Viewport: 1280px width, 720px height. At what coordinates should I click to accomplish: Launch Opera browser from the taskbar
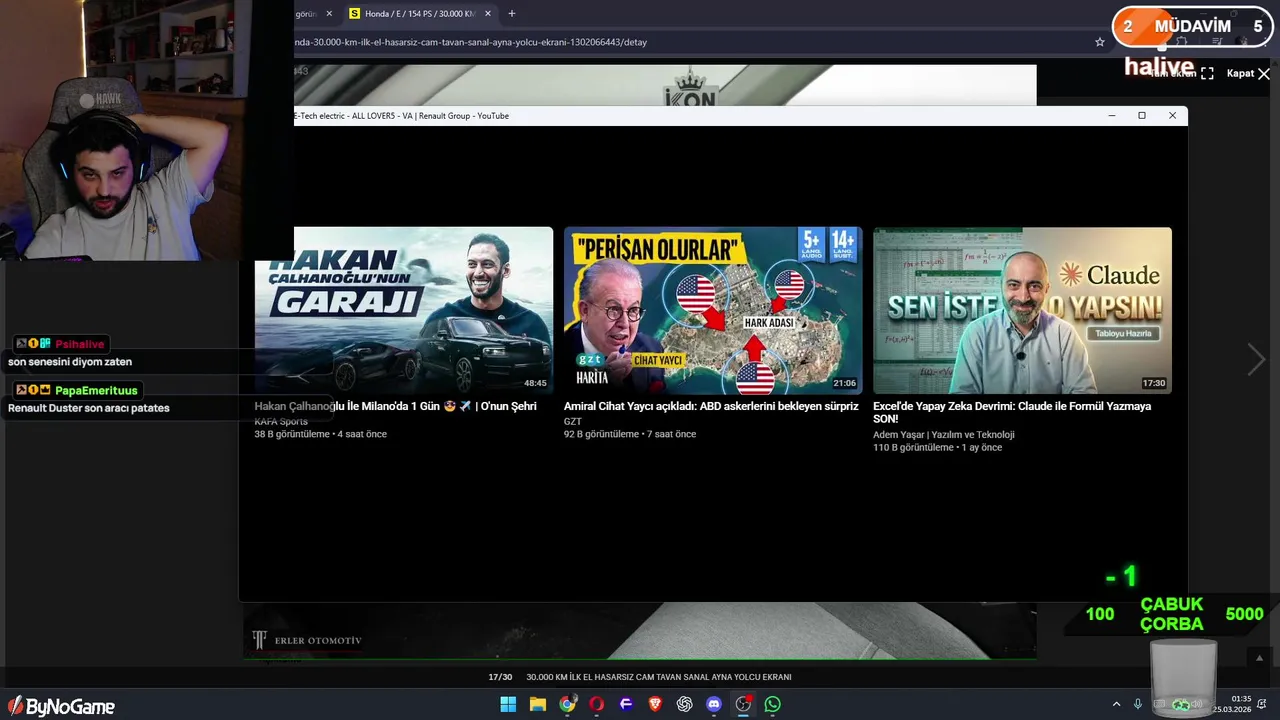pos(597,704)
